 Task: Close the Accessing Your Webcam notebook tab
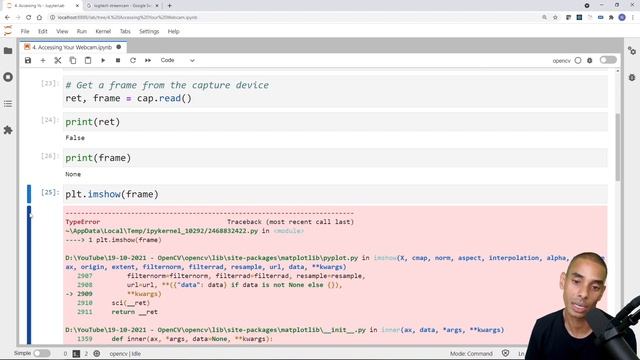(119, 47)
